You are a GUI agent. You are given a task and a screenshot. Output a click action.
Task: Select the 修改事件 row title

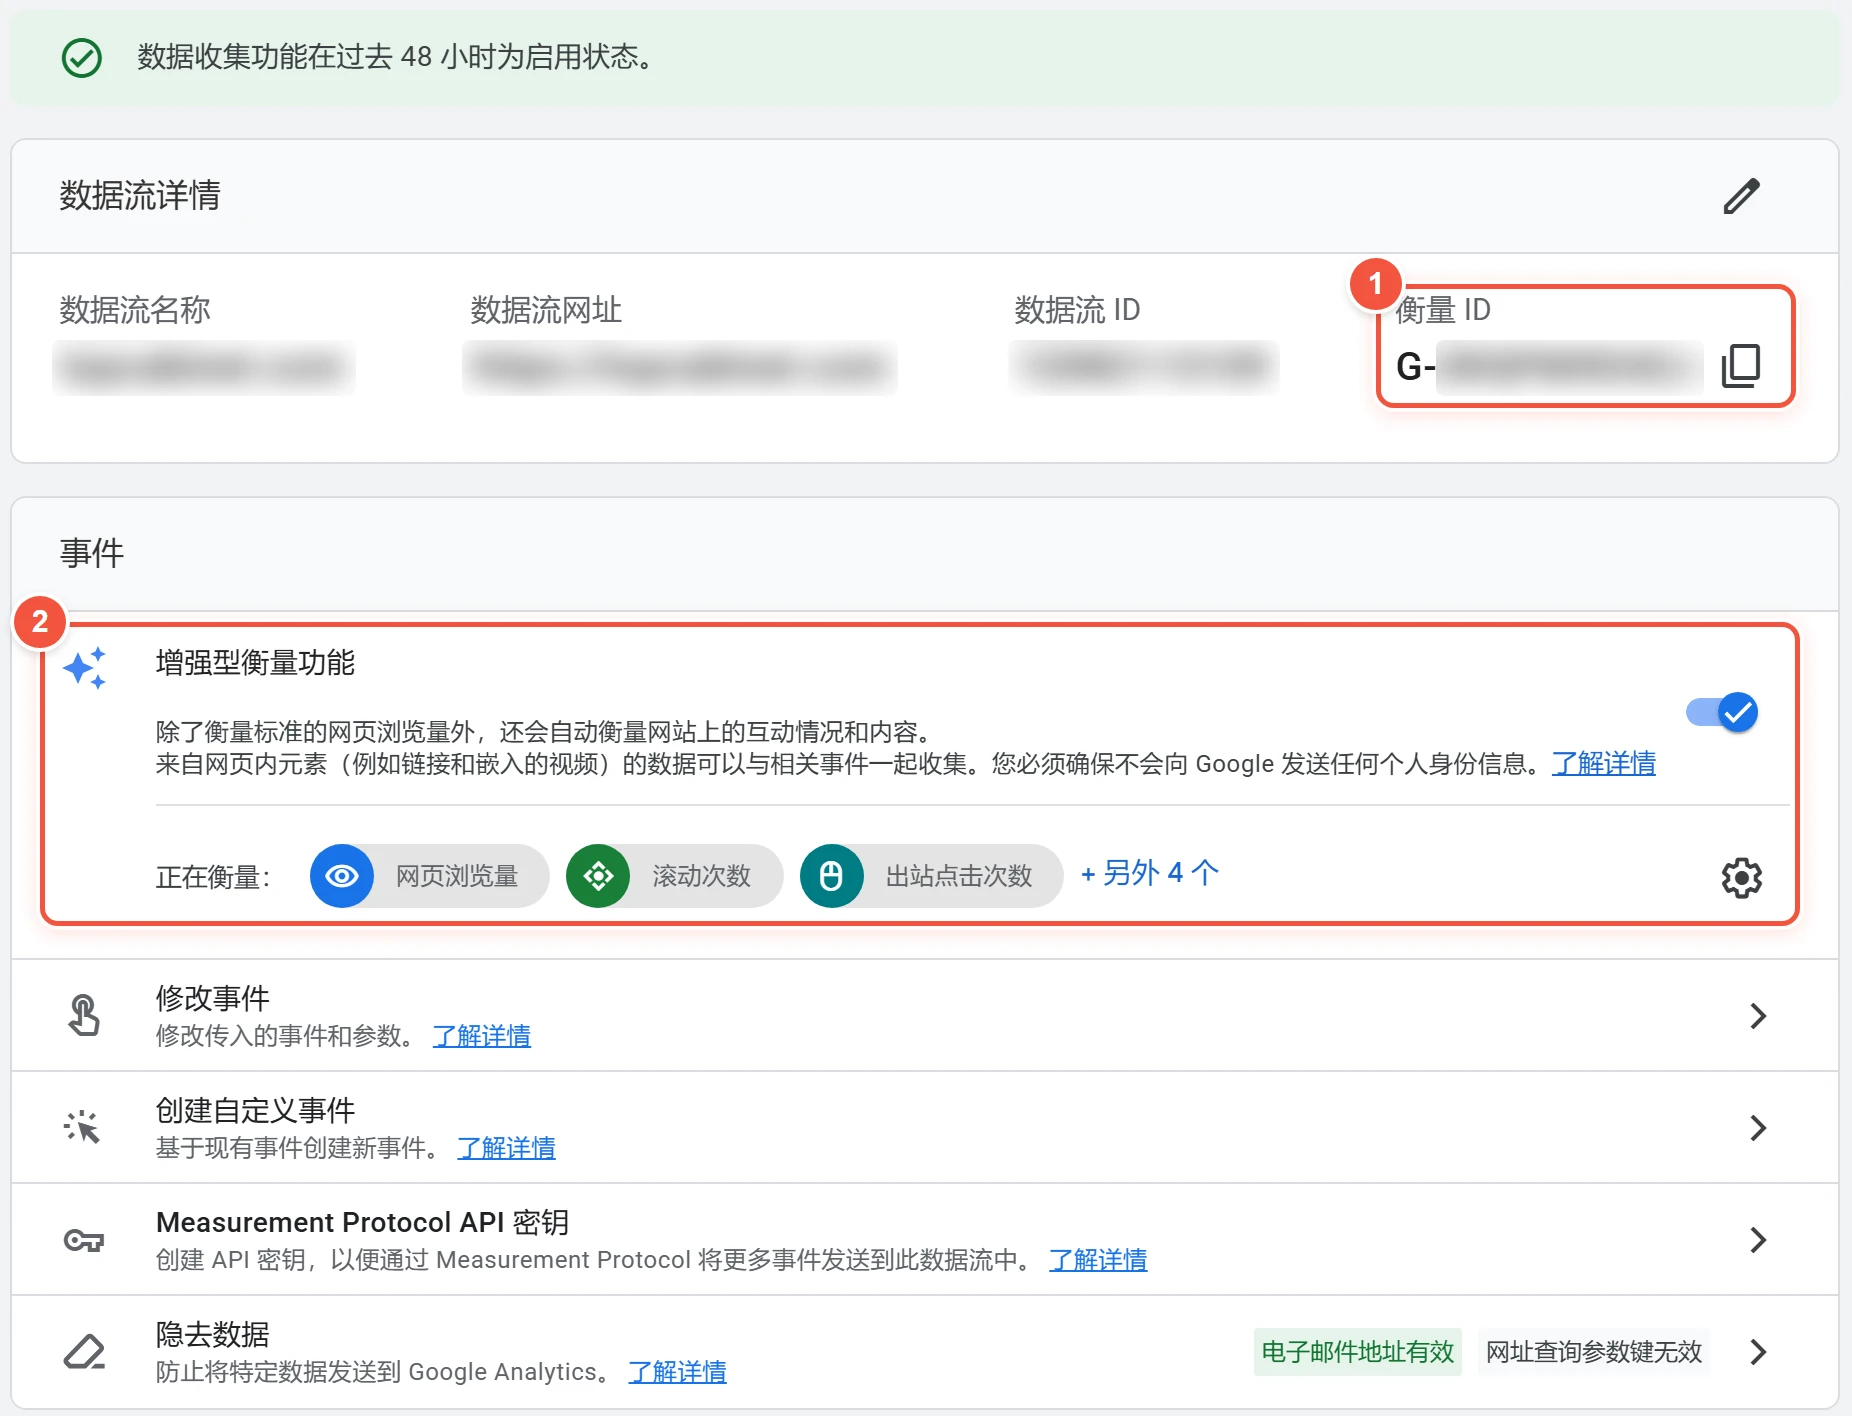[x=213, y=998]
